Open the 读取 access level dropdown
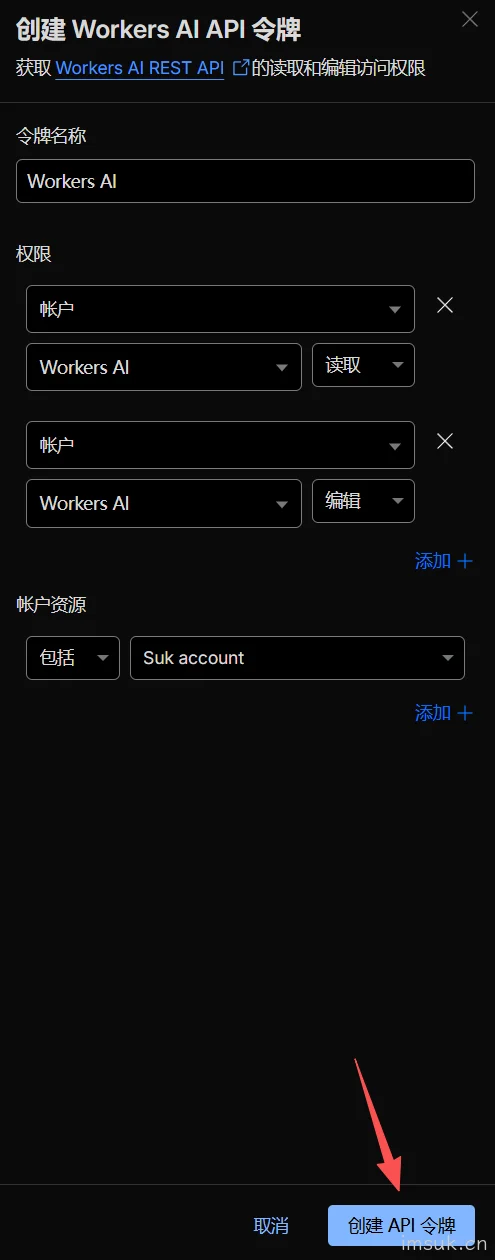The image size is (495, 1260). [x=363, y=365]
